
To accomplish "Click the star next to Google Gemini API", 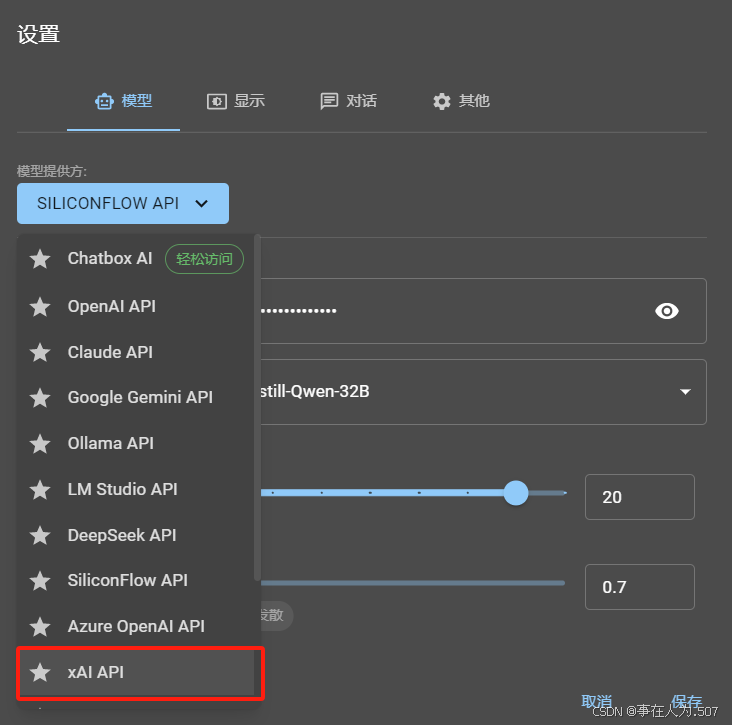I will (40, 398).
